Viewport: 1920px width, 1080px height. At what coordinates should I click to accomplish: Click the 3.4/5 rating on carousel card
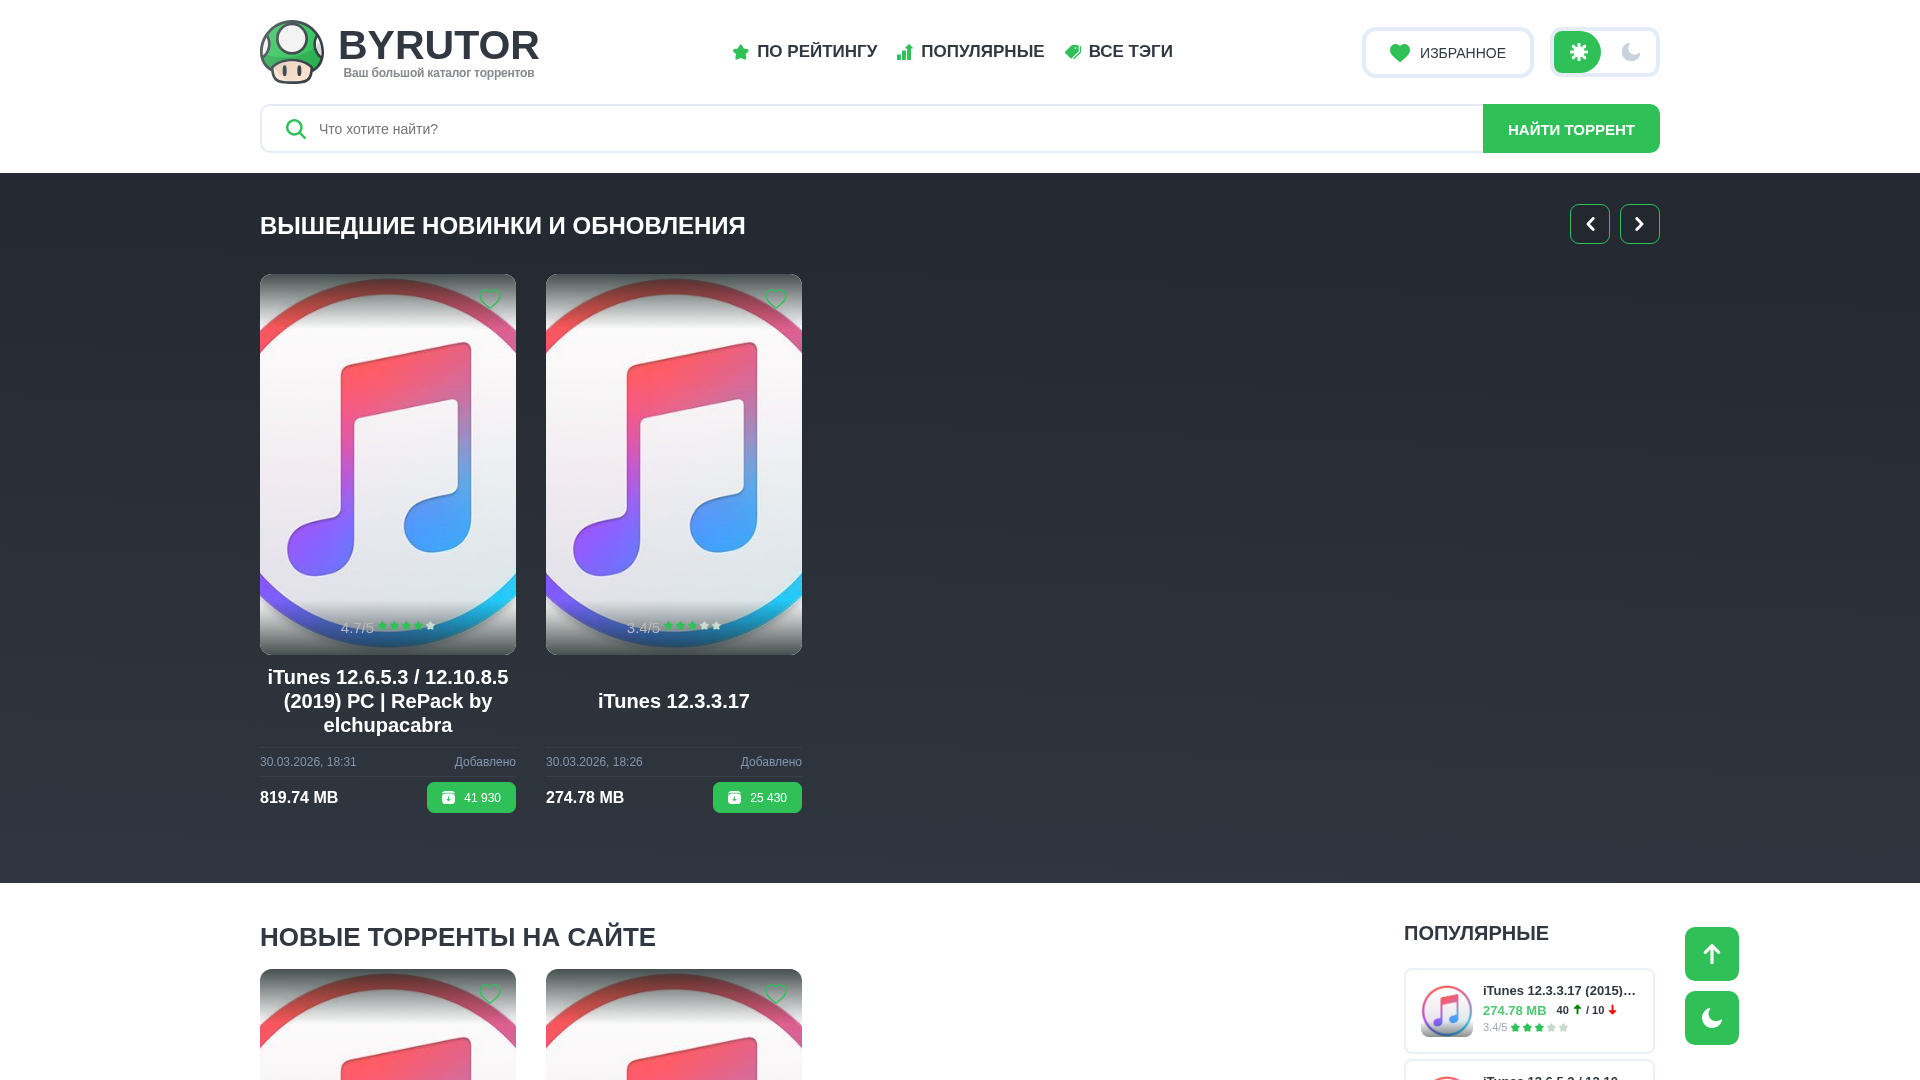click(674, 627)
